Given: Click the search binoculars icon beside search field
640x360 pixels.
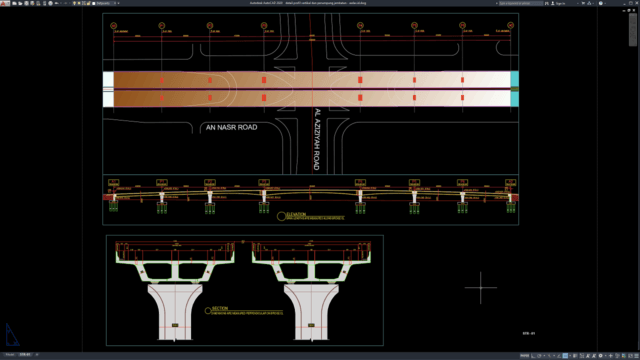Looking at the screenshot, I should coord(547,3).
